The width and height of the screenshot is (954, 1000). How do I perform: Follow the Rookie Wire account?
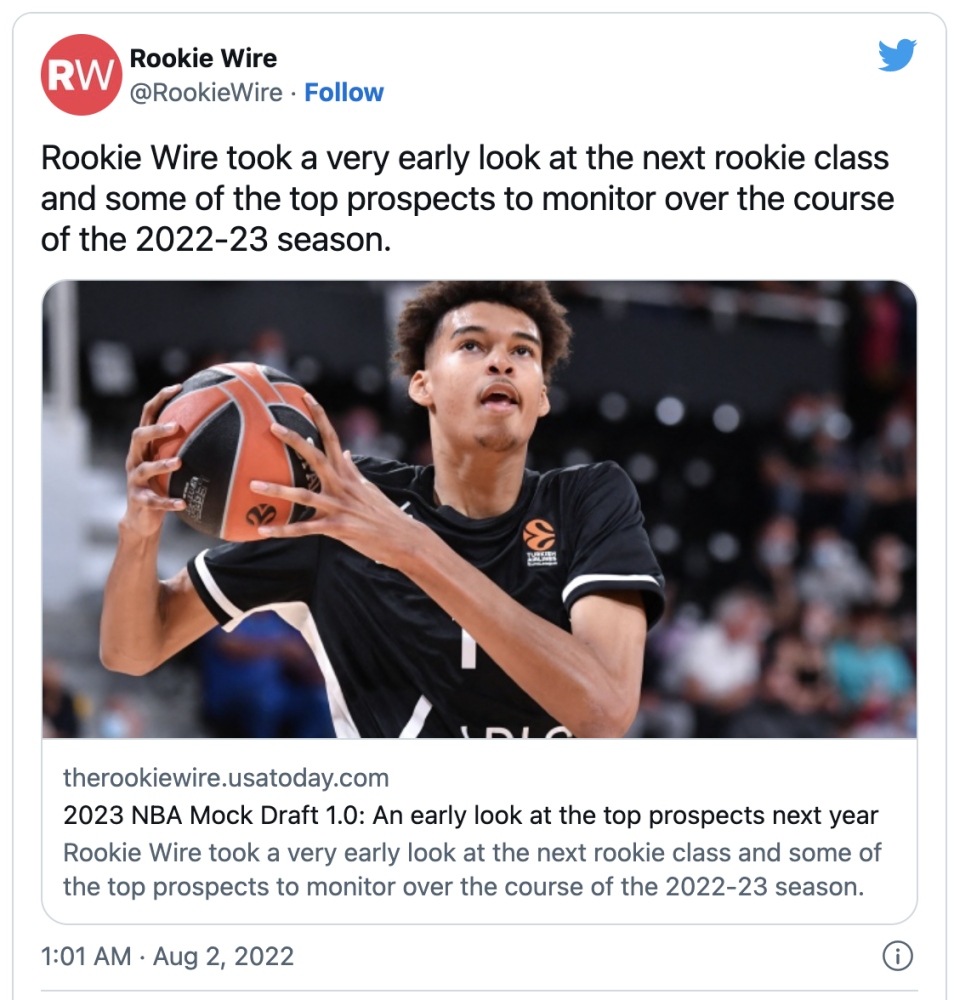(344, 92)
